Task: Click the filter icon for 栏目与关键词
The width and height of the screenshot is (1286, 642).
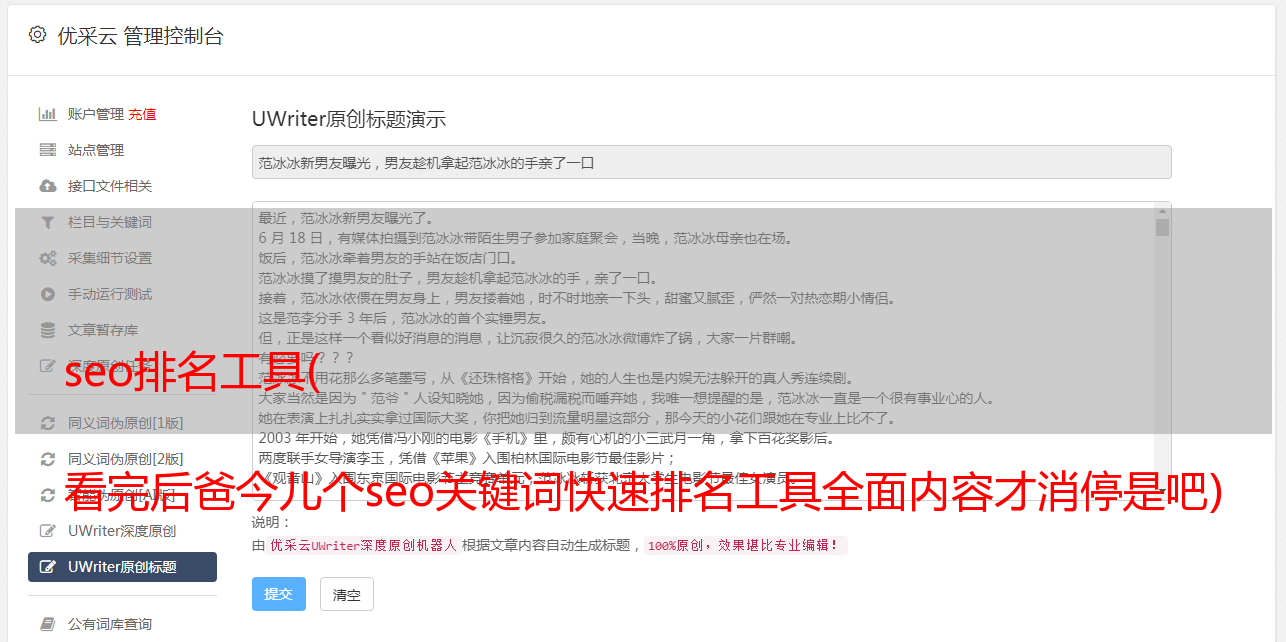Action: pyautogui.click(x=47, y=222)
